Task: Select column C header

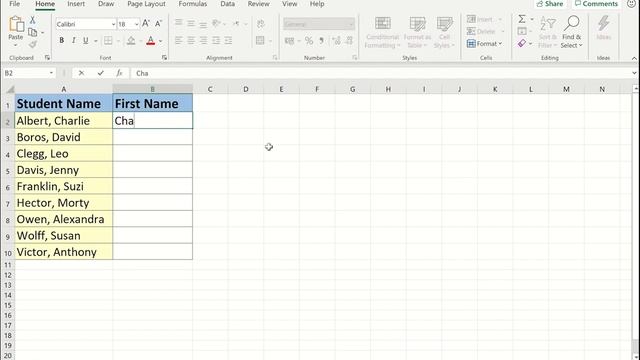Action: (x=210, y=89)
